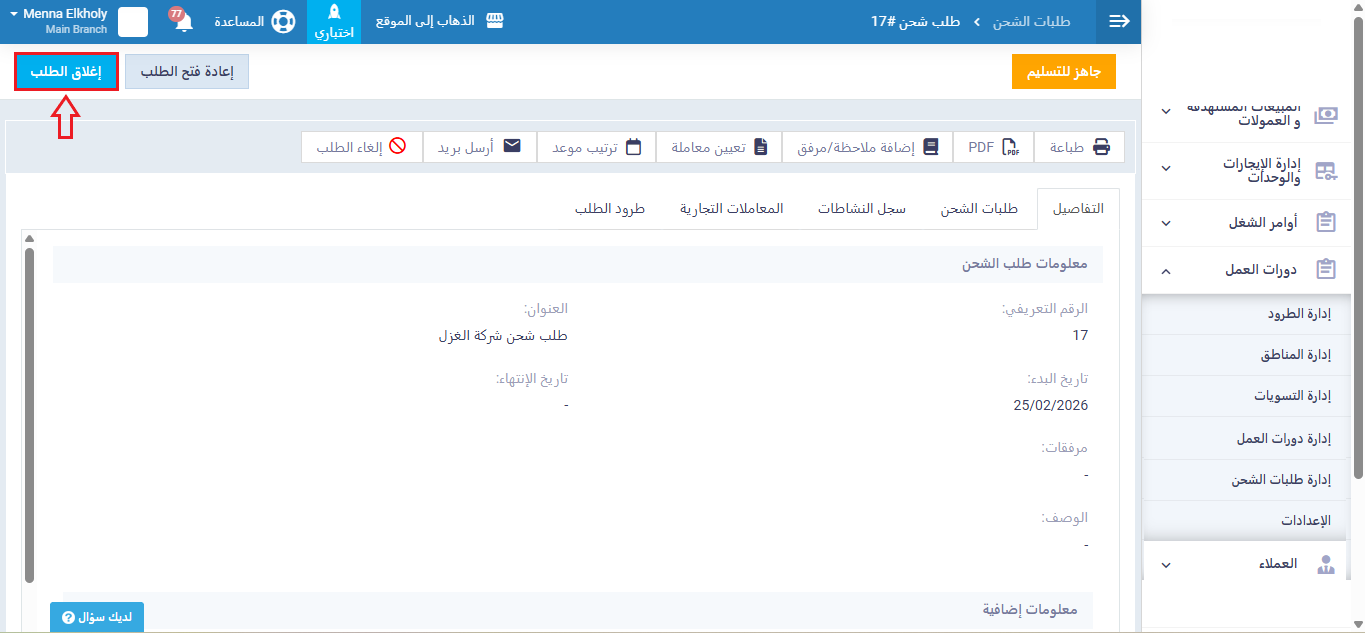This screenshot has width=1365, height=633.
Task: Click the notification bell icon
Action: tap(183, 22)
